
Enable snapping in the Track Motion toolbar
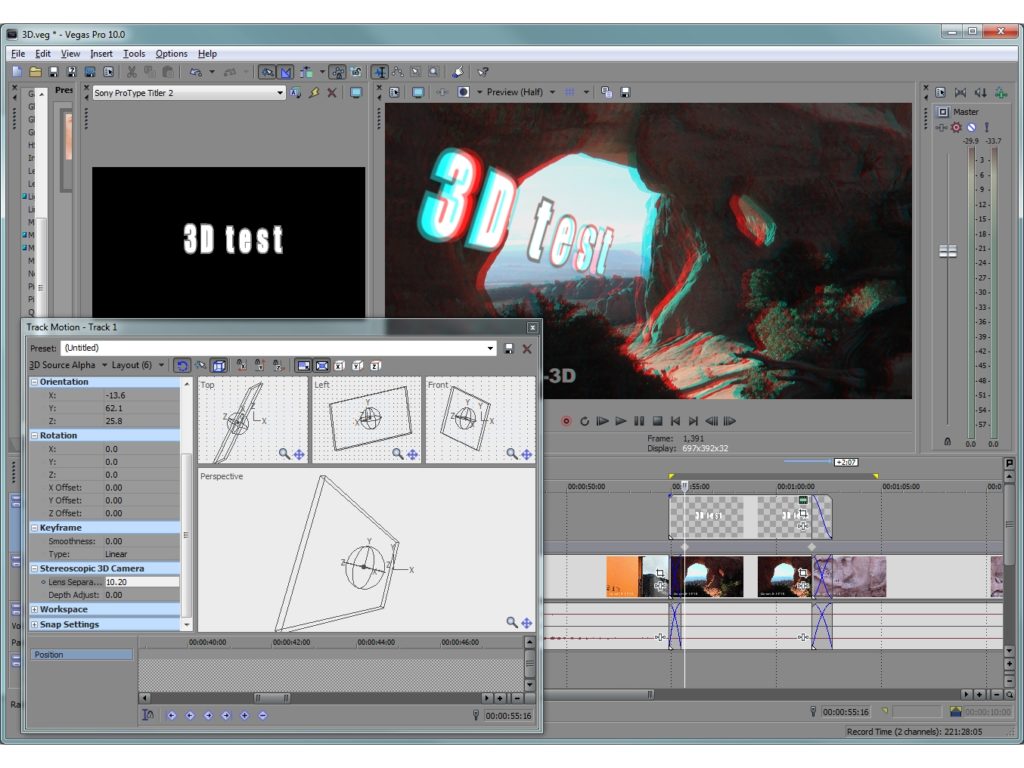click(x=200, y=364)
